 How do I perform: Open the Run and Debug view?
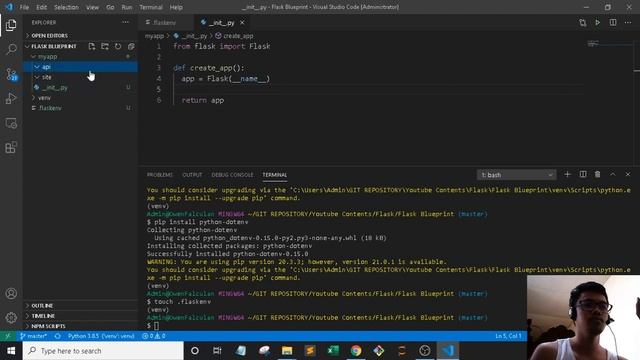click(11, 98)
